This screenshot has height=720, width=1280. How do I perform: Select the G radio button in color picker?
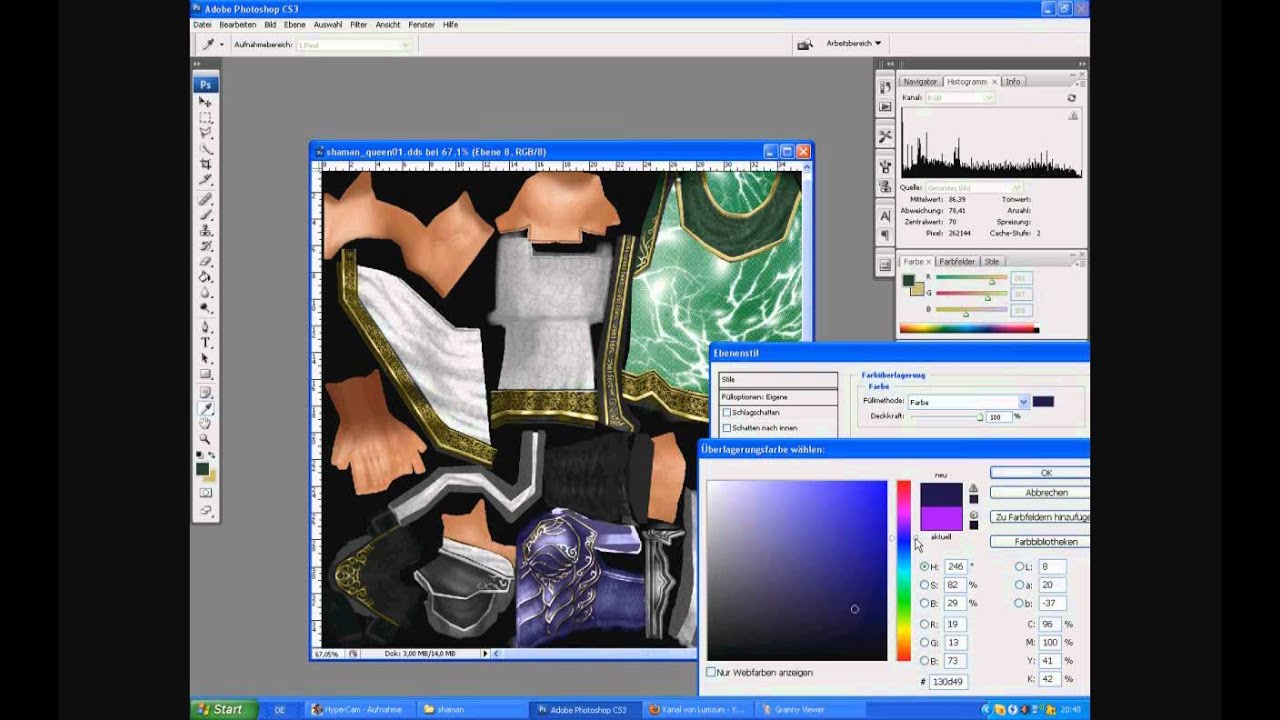click(924, 642)
